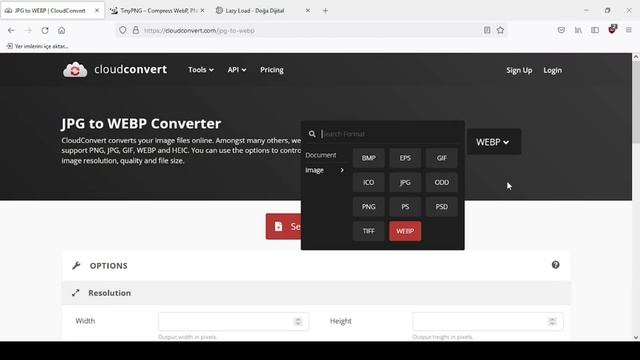Choose TIFF format

(369, 231)
